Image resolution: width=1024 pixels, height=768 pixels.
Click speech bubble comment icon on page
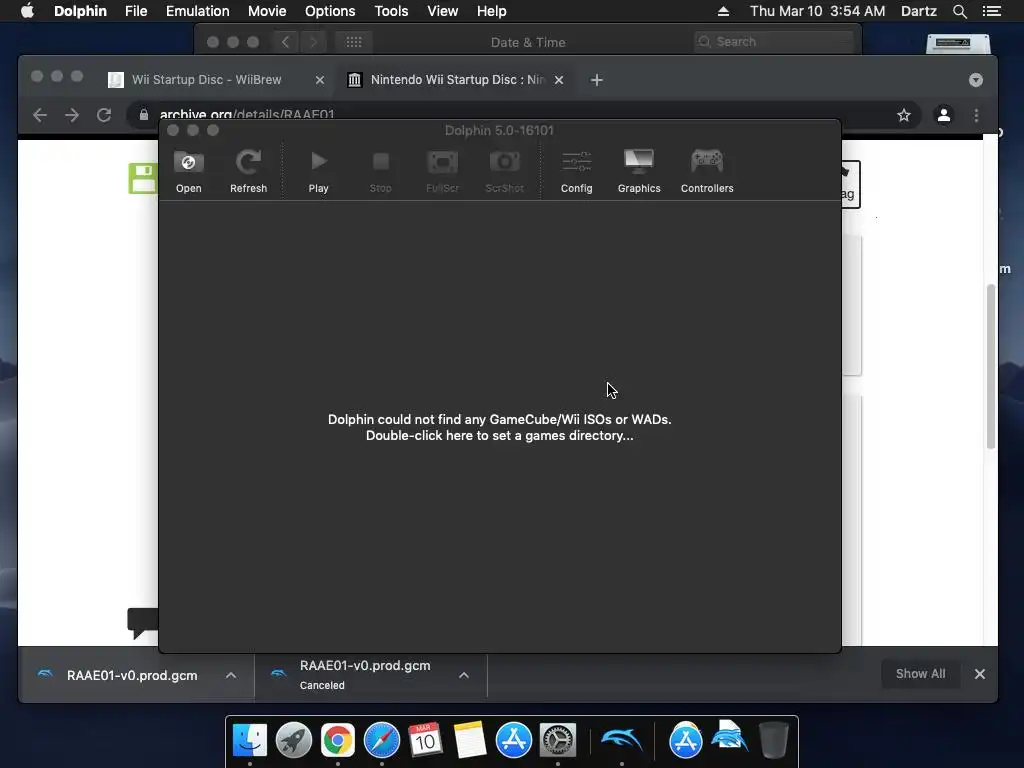pos(142,623)
